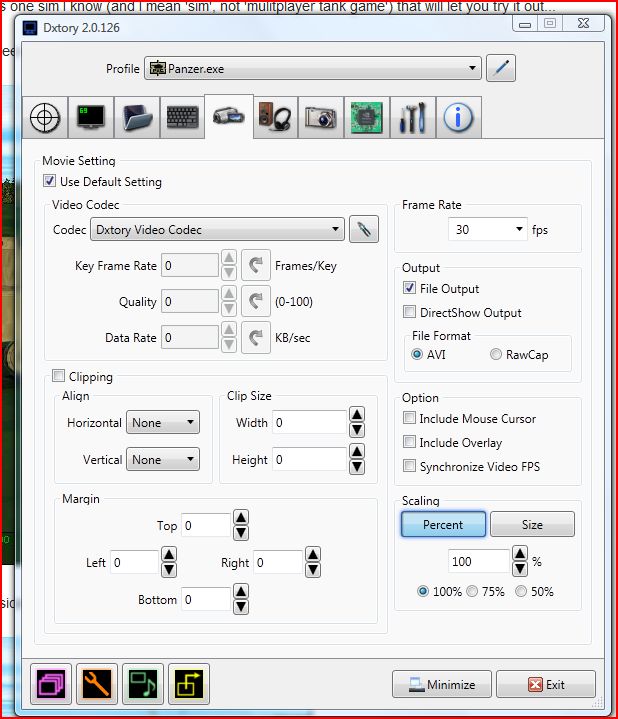618x719 pixels.
Task: Open the blue Information tab
Action: [458, 117]
